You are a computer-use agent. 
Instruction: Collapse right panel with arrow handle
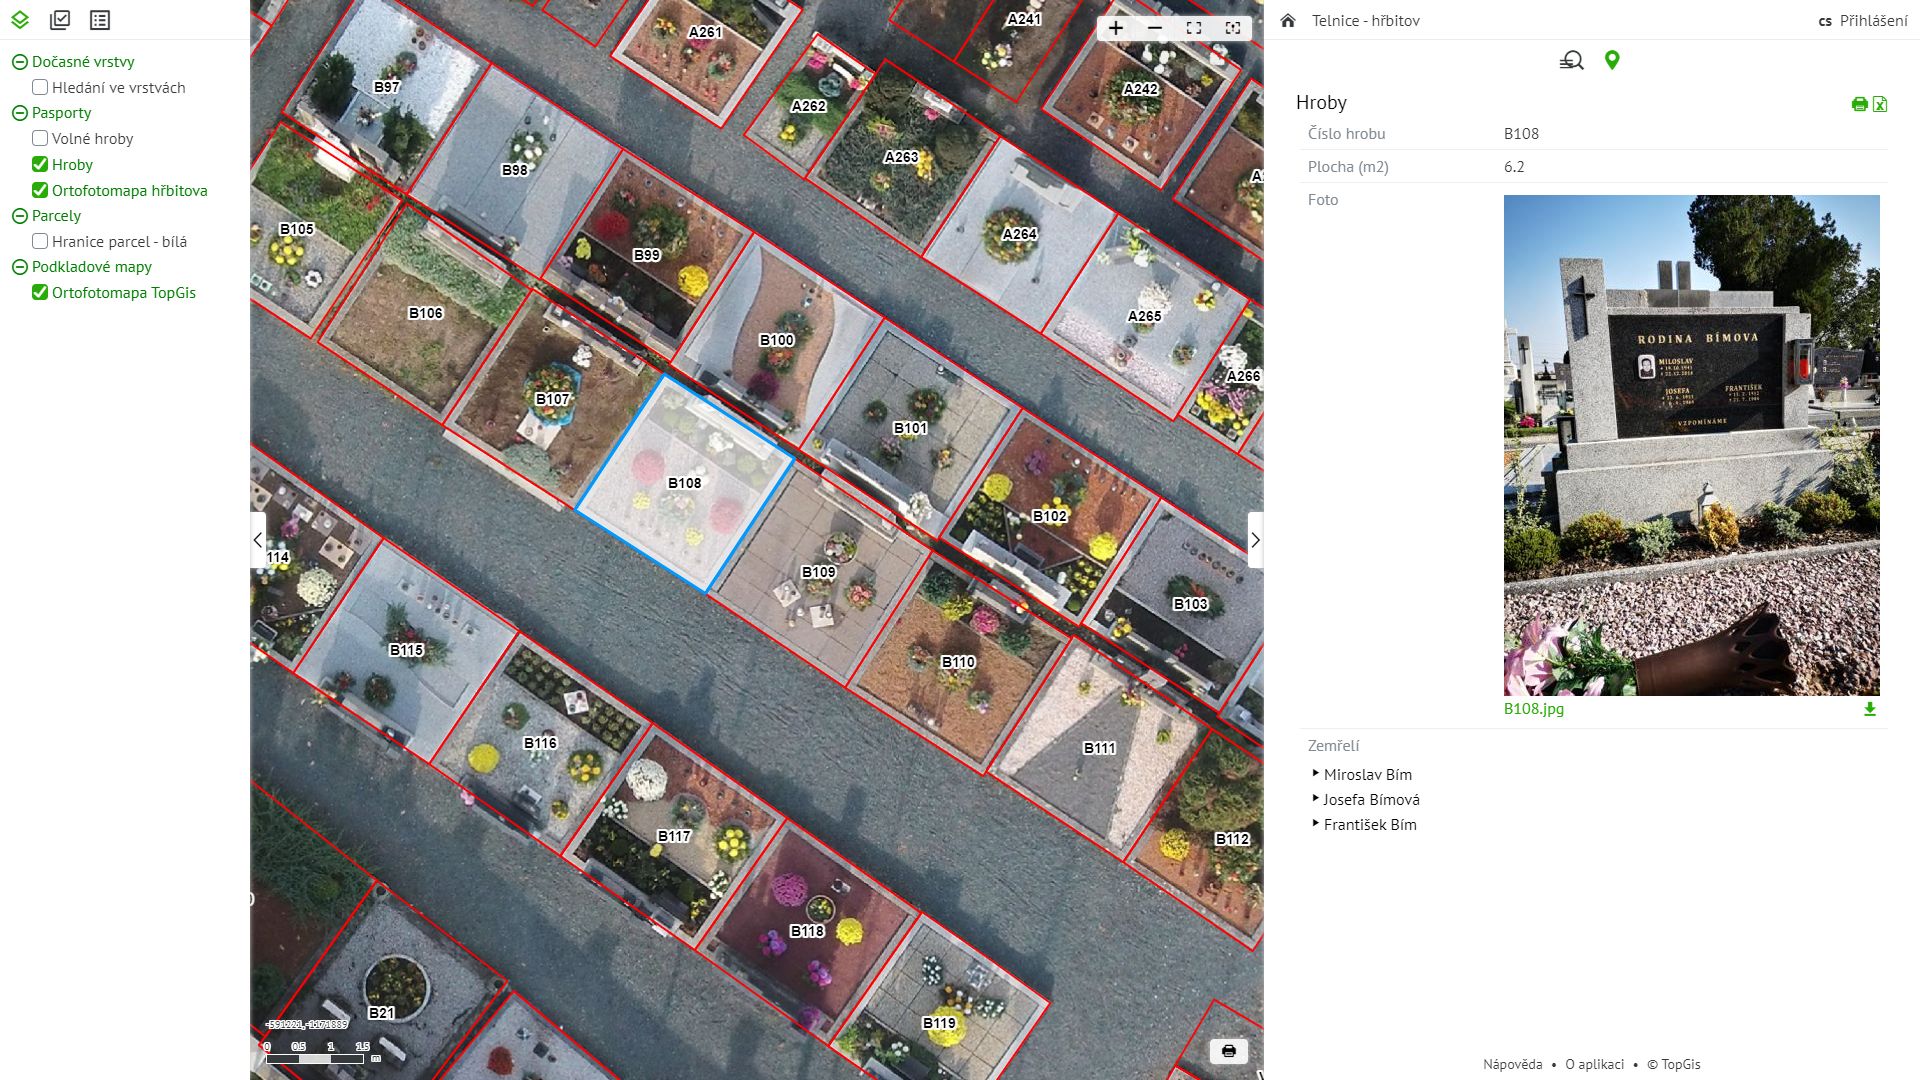point(1256,540)
